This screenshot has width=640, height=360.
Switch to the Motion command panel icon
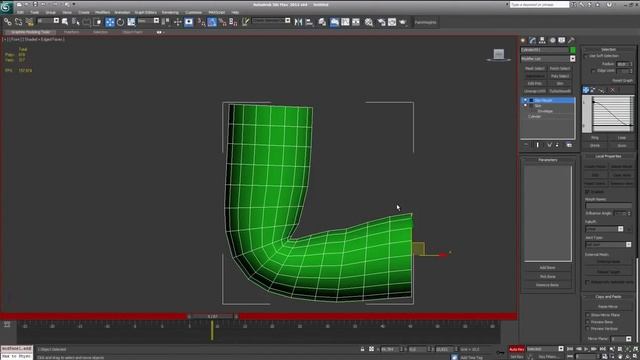point(552,40)
